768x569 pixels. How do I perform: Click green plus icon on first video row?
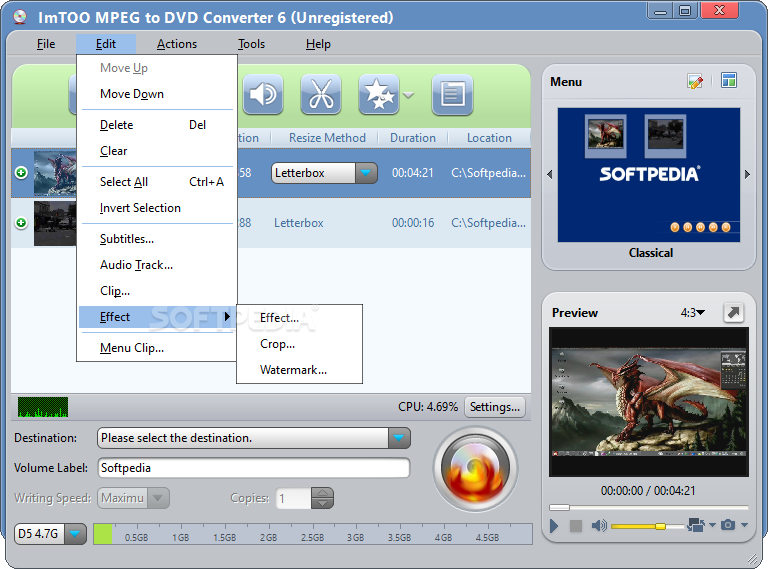click(x=21, y=172)
